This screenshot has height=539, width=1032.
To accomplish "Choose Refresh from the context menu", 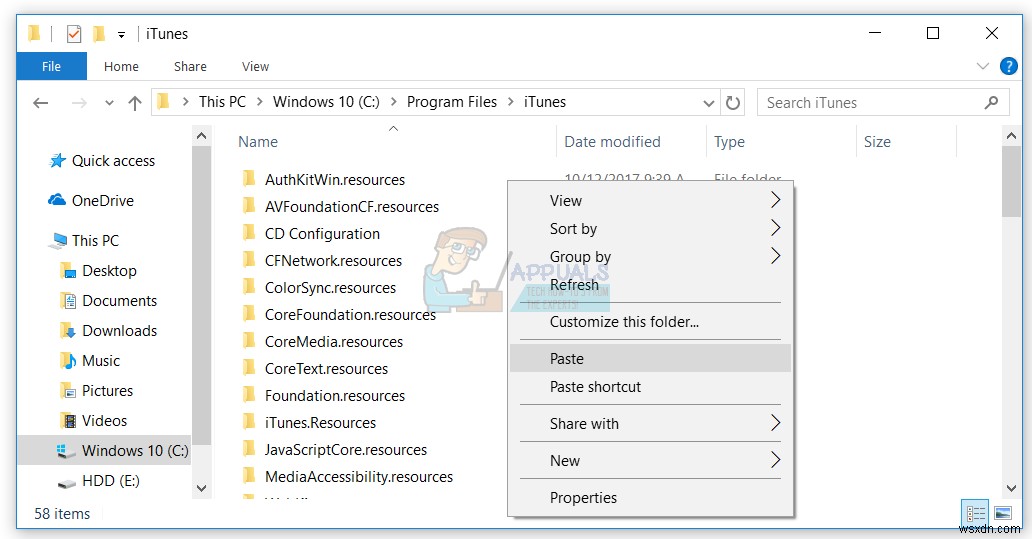I will coord(650,285).
